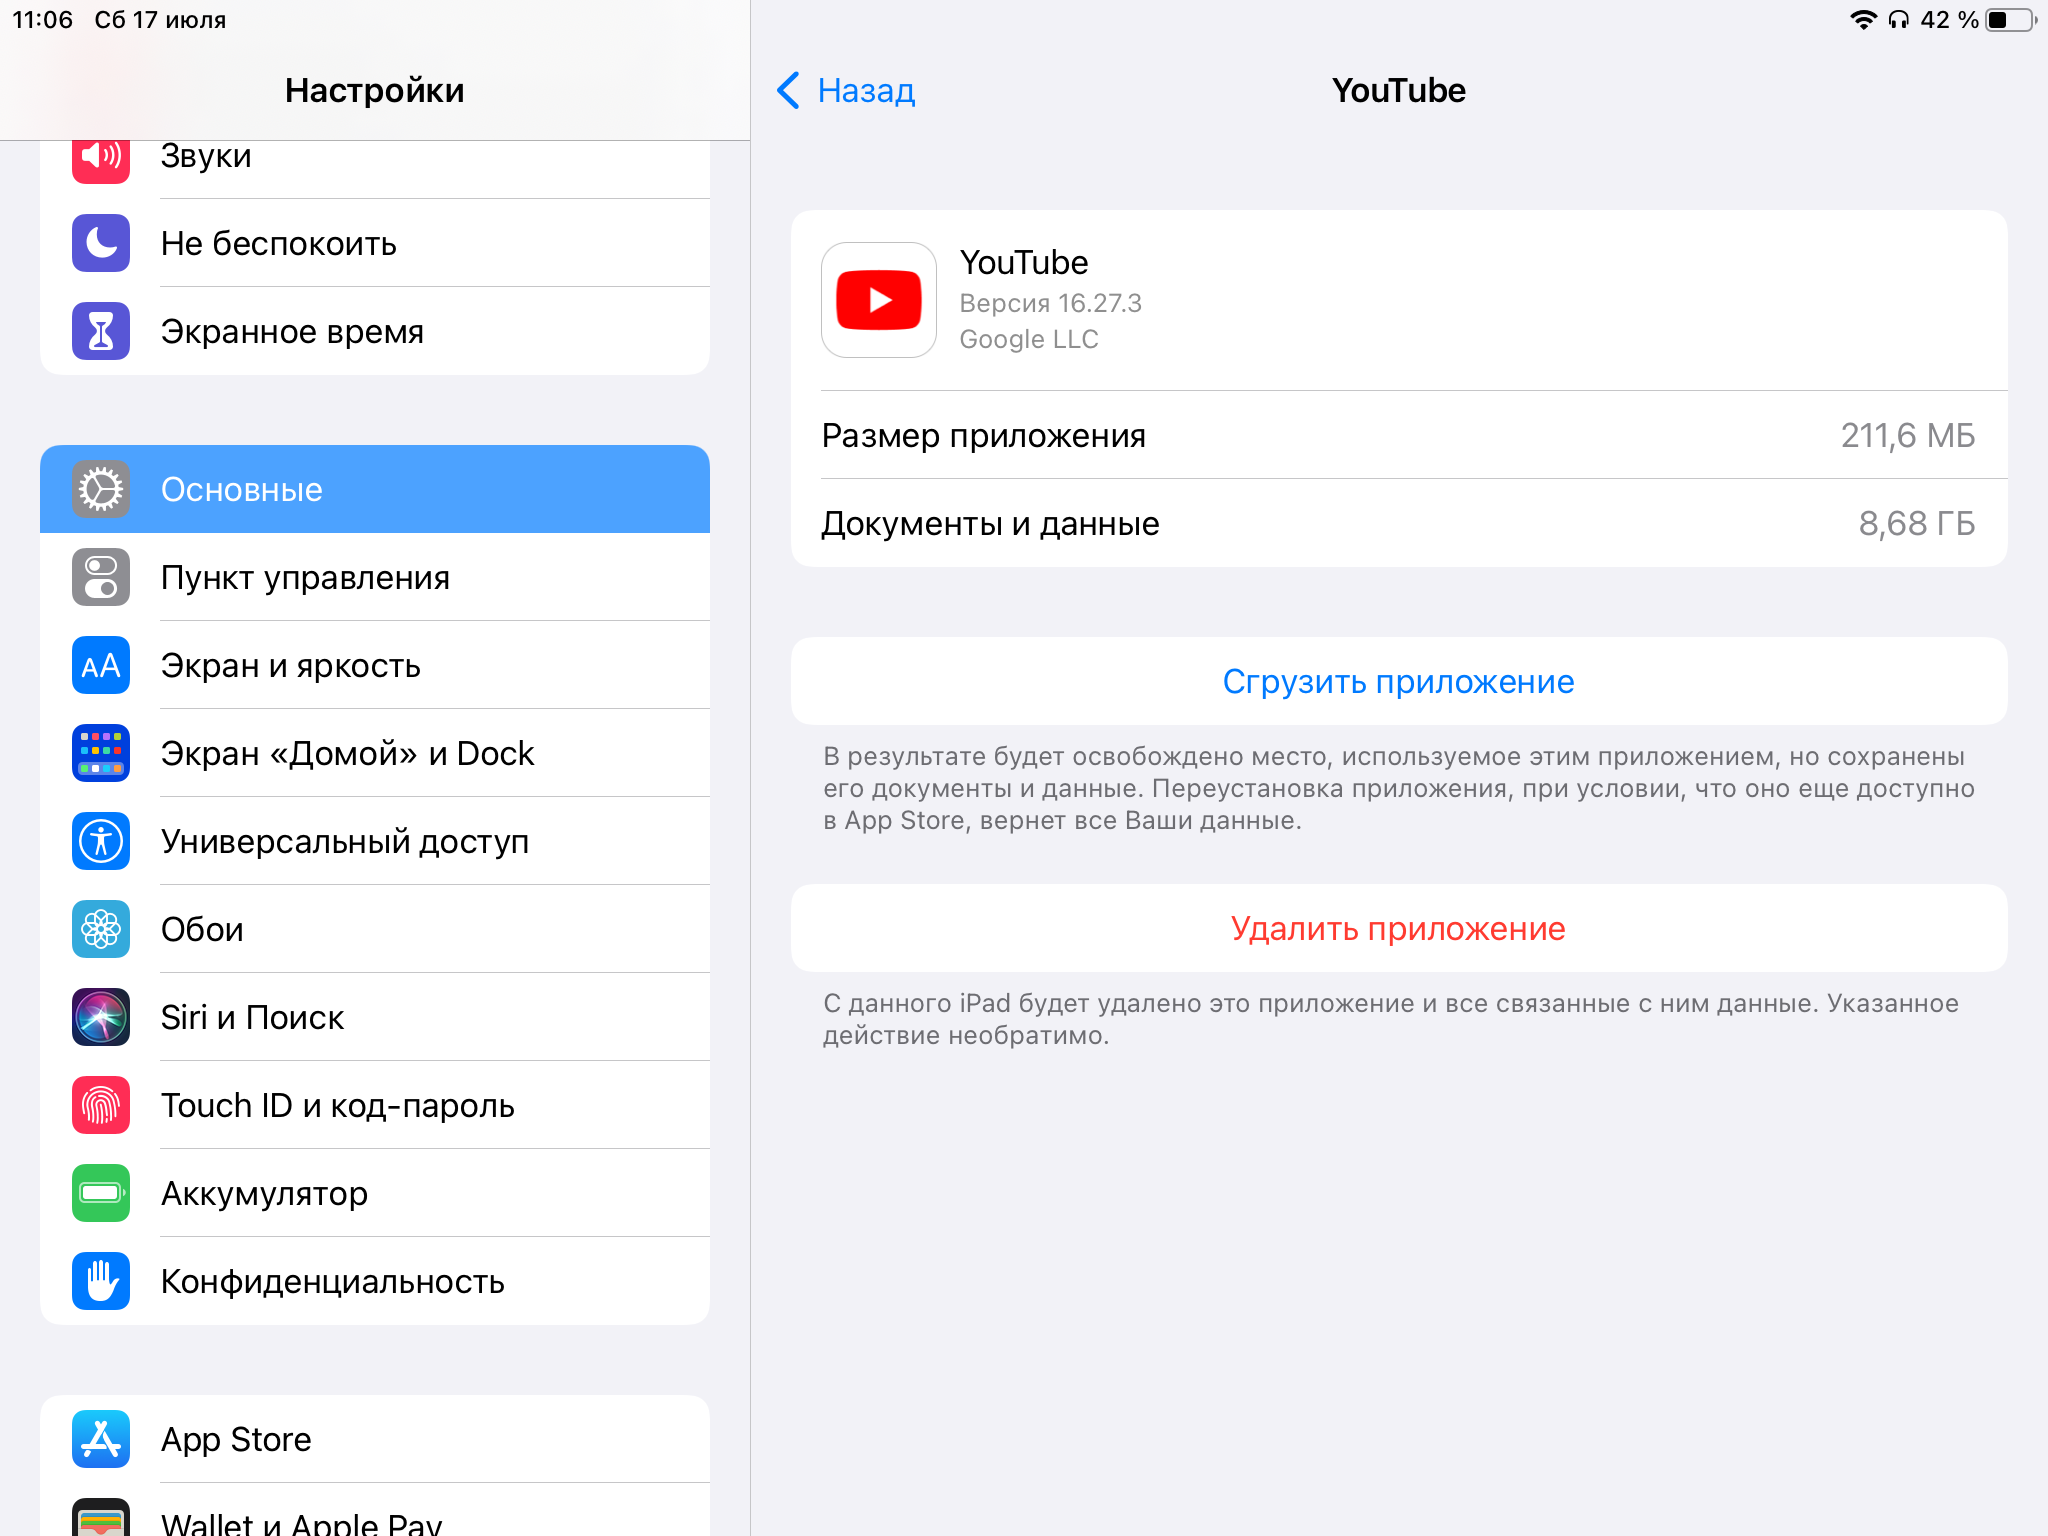Select Основные in the sidebar

(375, 489)
